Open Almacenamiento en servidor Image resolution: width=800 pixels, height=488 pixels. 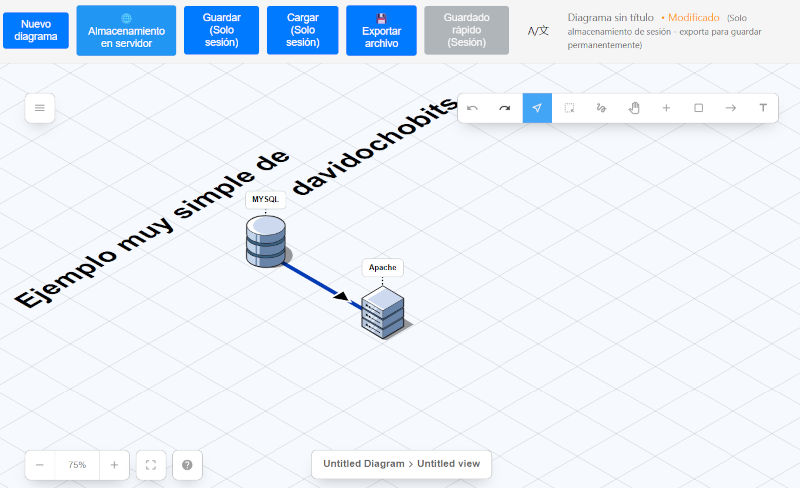126,31
